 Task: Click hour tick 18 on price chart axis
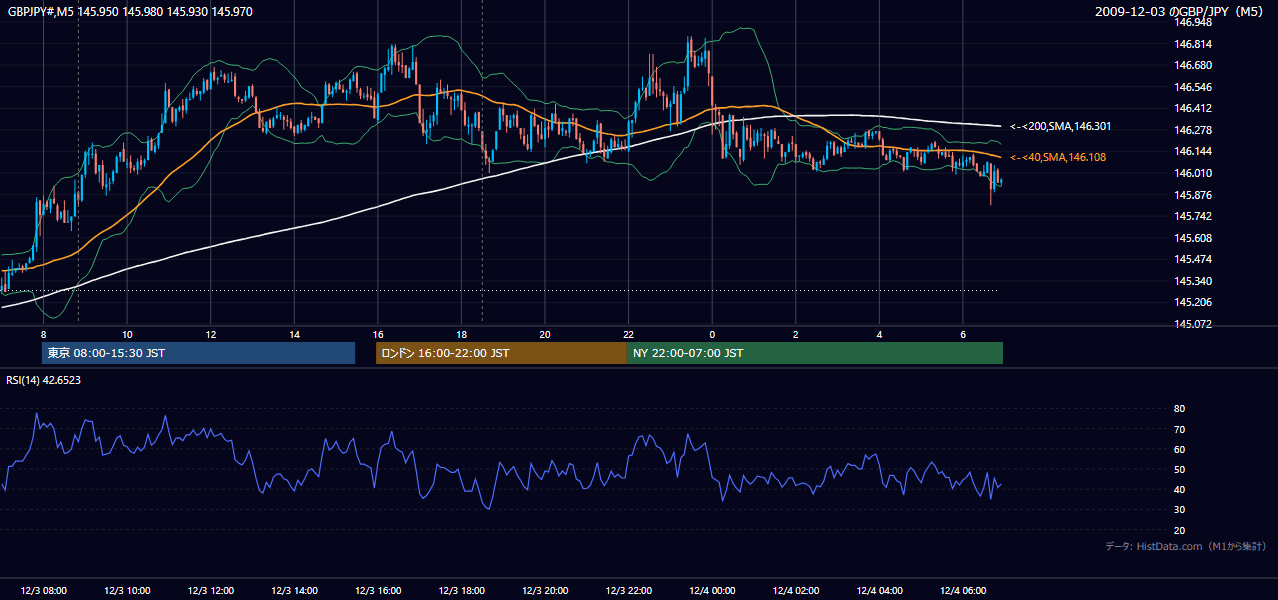click(x=461, y=334)
